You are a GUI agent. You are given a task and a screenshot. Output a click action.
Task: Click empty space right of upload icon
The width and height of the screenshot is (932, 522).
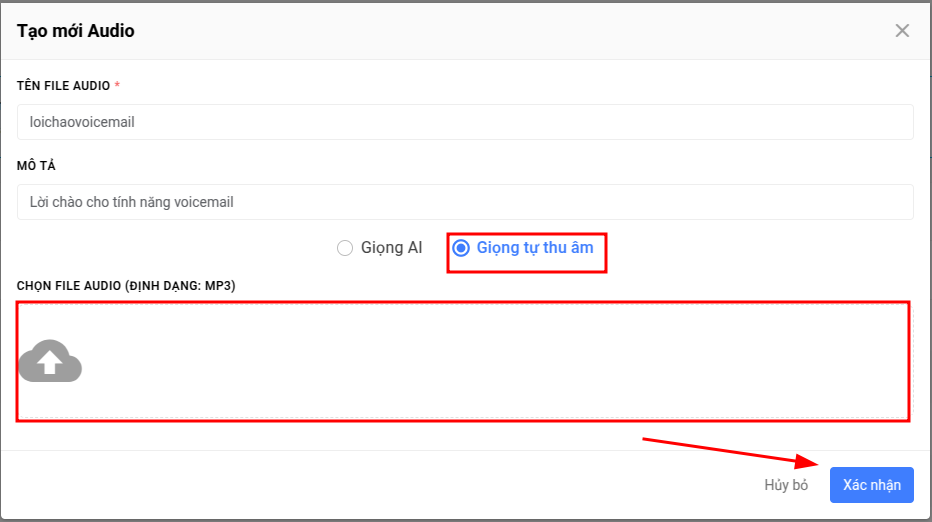[493, 361]
